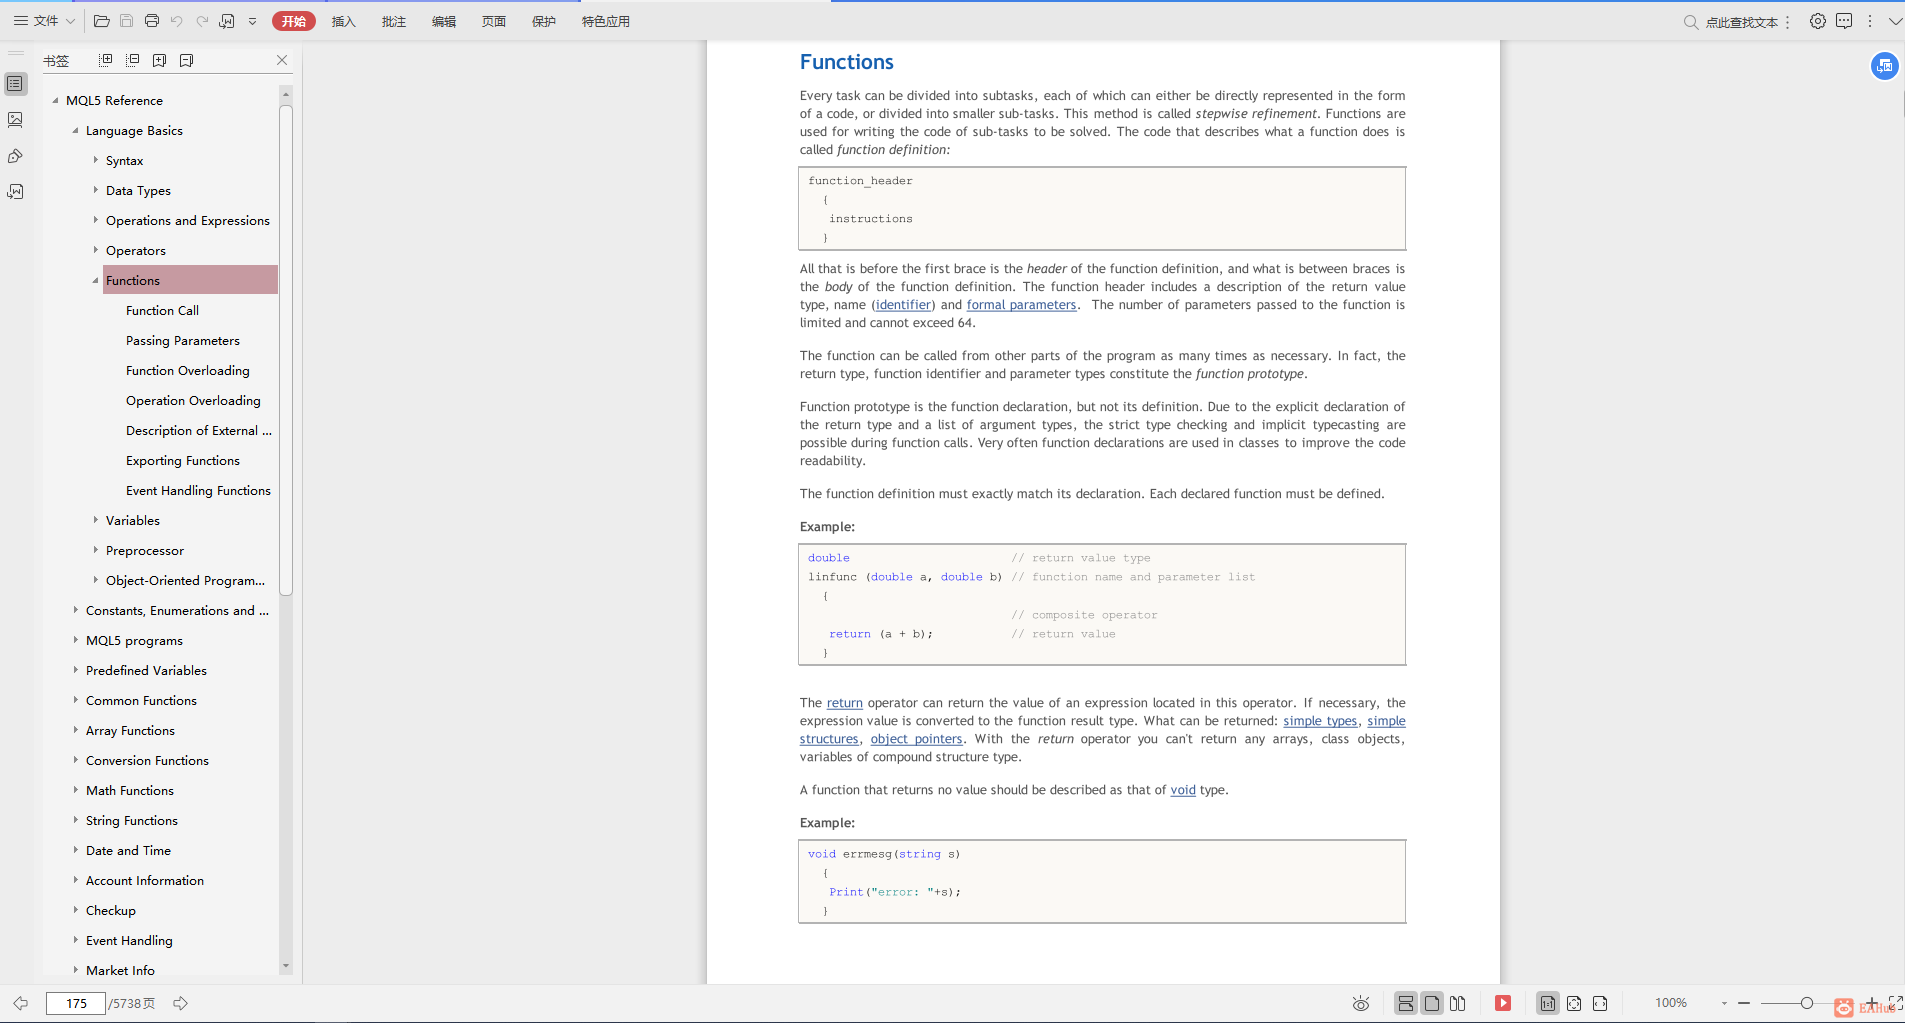Print the document using the printer icon
The width and height of the screenshot is (1905, 1023).
click(151, 21)
